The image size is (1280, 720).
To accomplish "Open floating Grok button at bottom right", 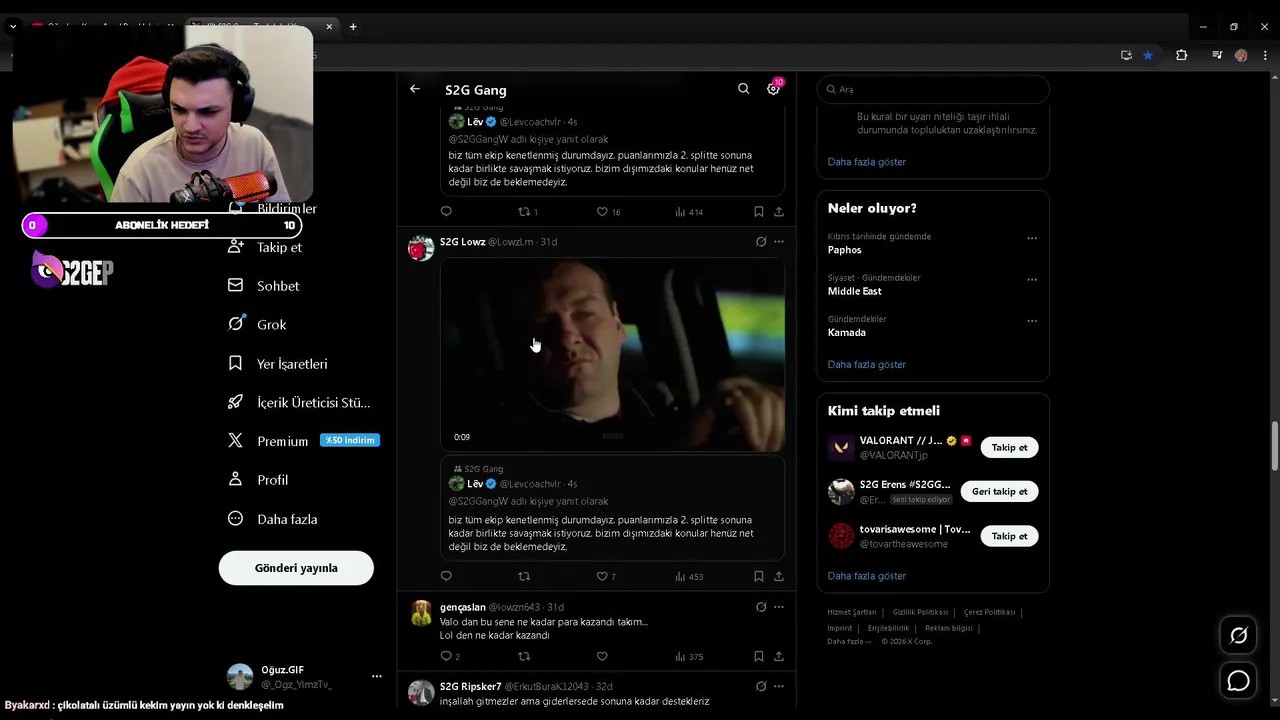I will (1238, 635).
